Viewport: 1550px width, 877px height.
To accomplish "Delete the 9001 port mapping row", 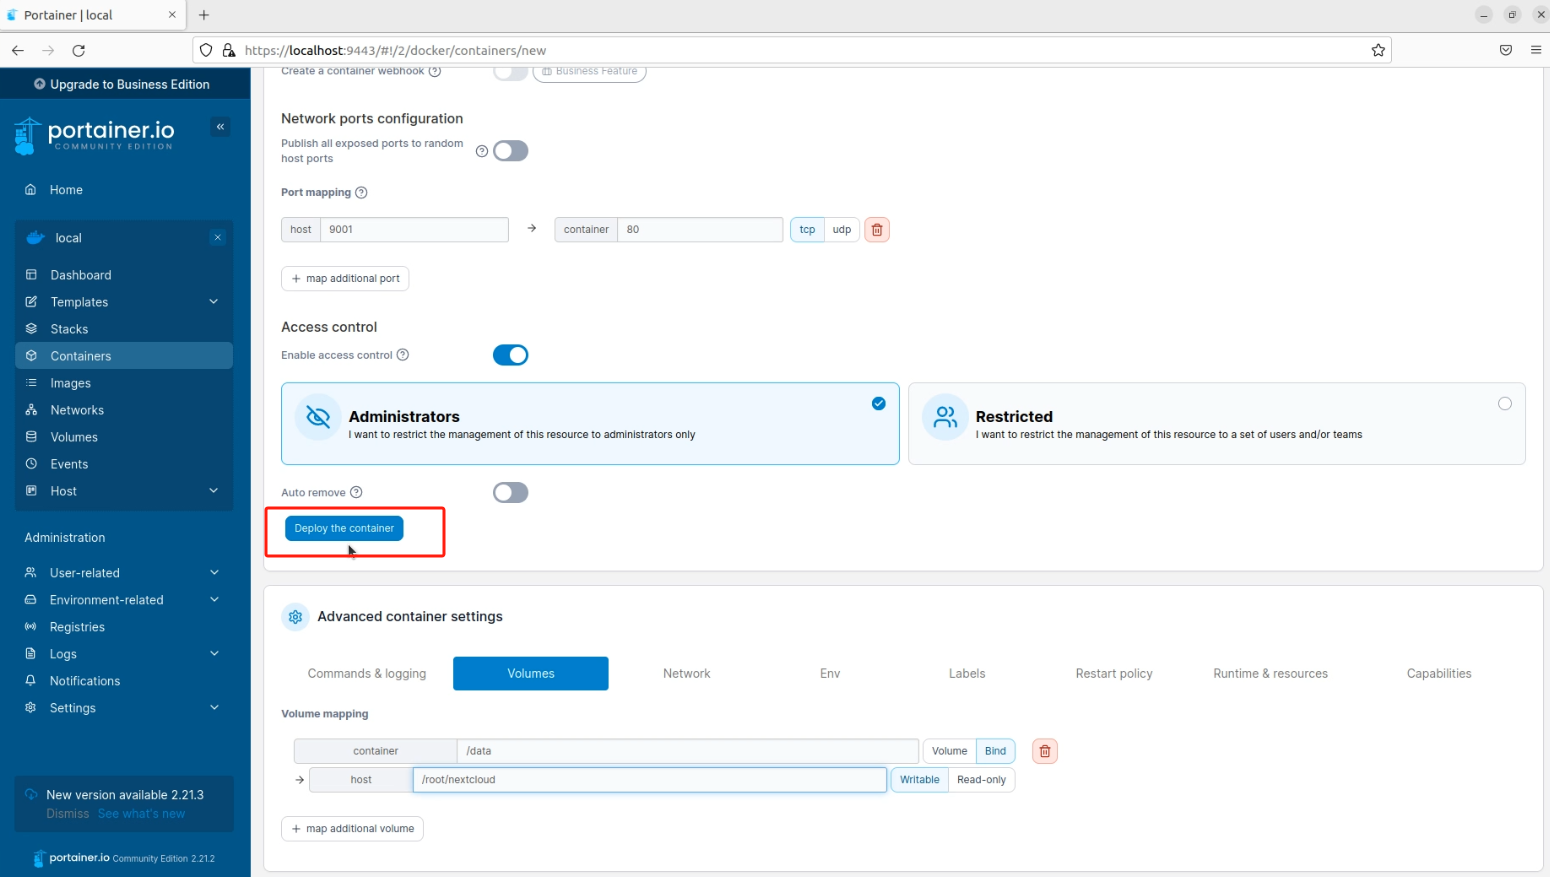I will pos(877,230).
